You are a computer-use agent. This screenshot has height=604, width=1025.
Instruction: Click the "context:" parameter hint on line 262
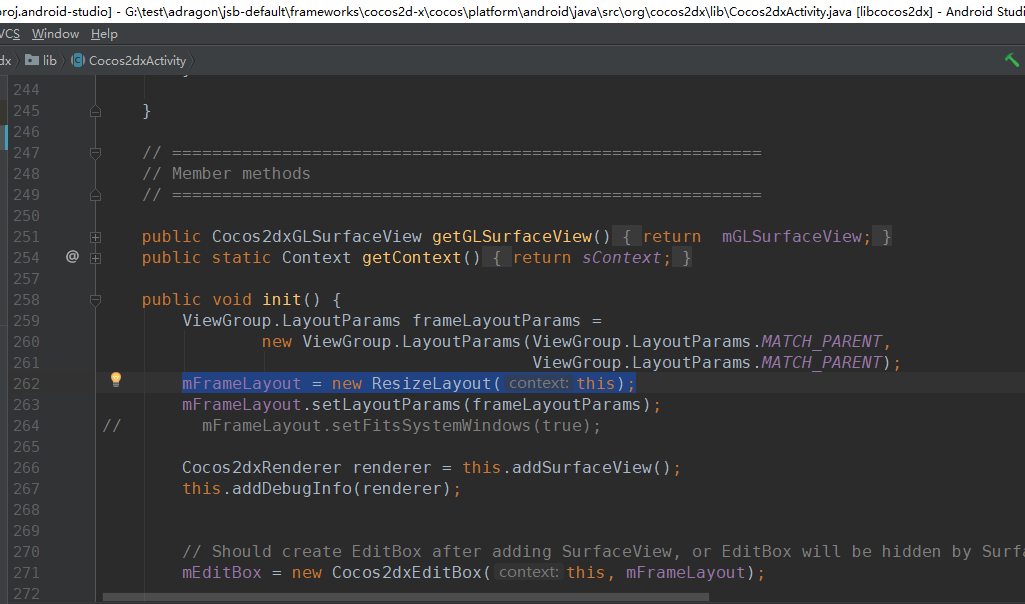[x=539, y=383]
